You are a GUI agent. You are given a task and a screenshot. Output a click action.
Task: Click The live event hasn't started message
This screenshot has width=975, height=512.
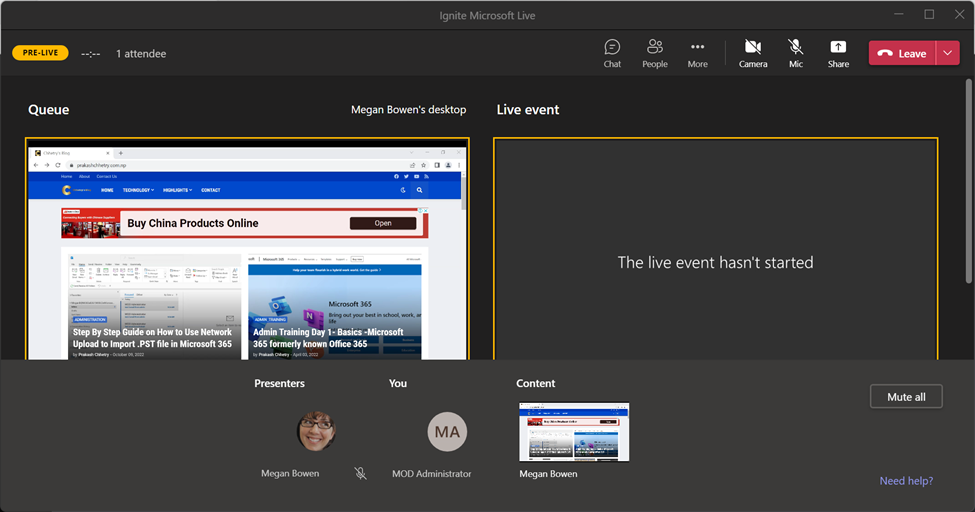pyautogui.click(x=716, y=263)
